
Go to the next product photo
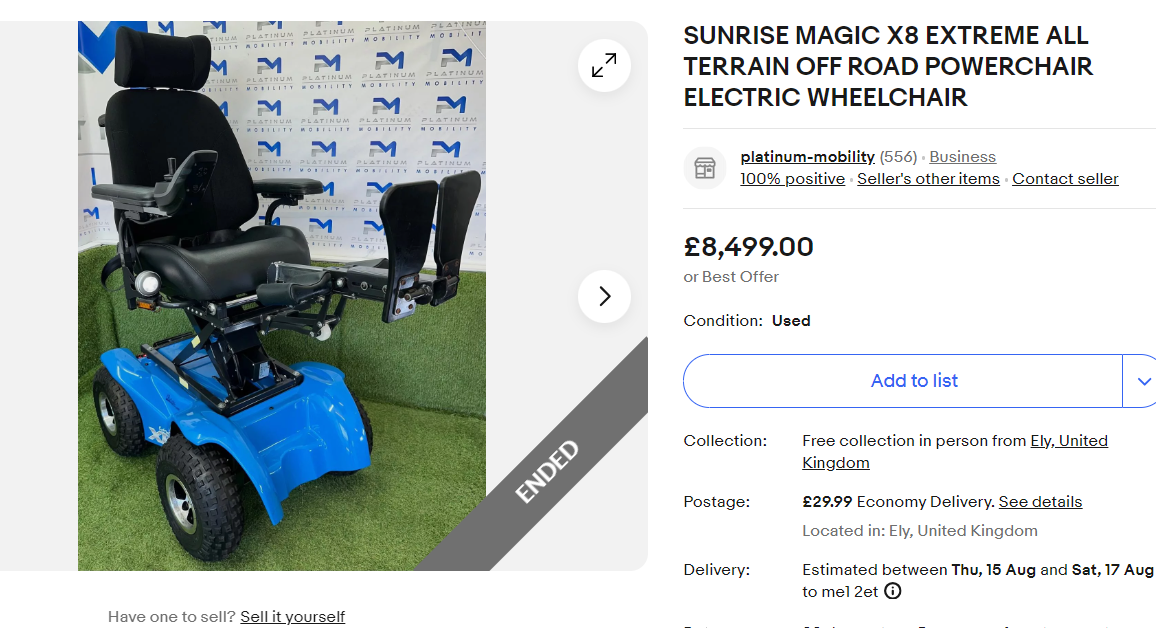tap(604, 296)
